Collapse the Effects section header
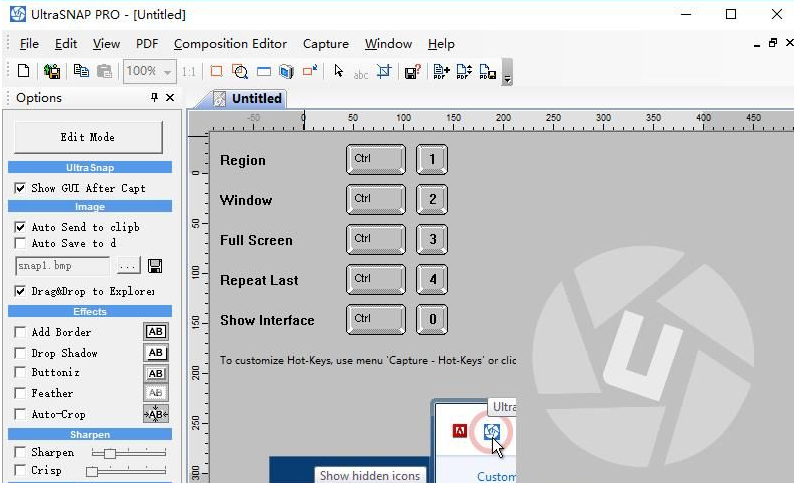This screenshot has width=794, height=483. point(90,311)
